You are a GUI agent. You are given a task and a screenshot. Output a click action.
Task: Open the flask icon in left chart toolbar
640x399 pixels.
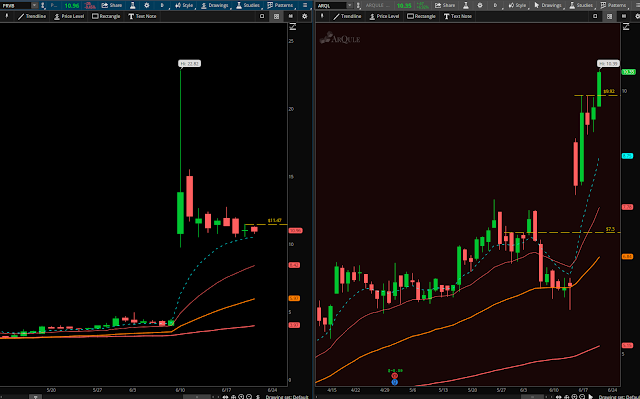[133, 5]
